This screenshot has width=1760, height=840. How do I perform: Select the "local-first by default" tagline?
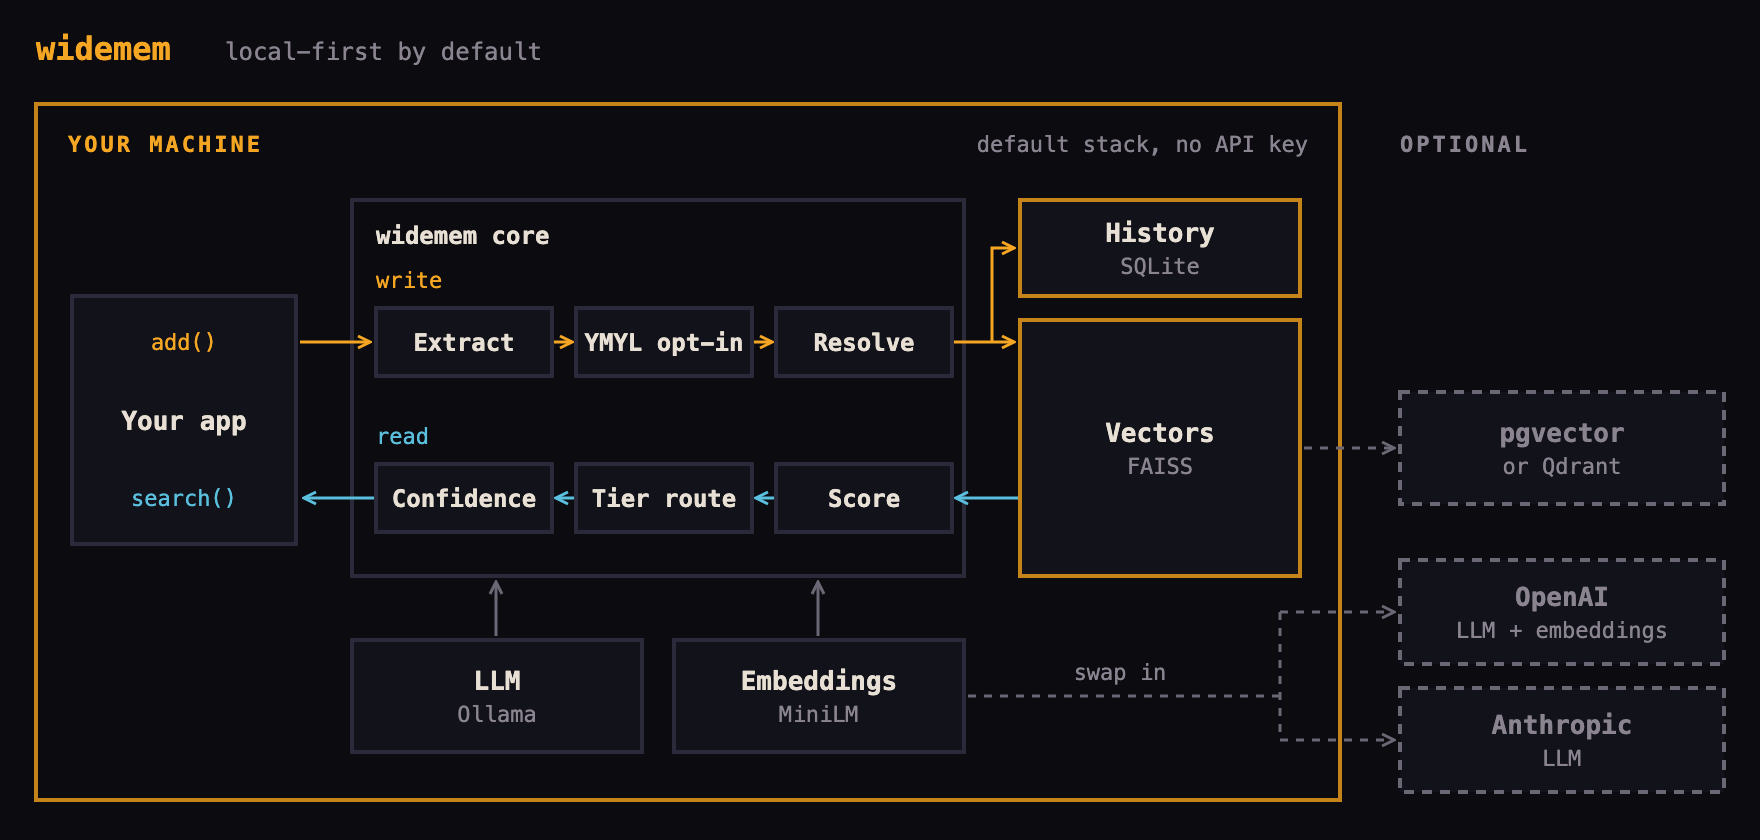(x=383, y=52)
